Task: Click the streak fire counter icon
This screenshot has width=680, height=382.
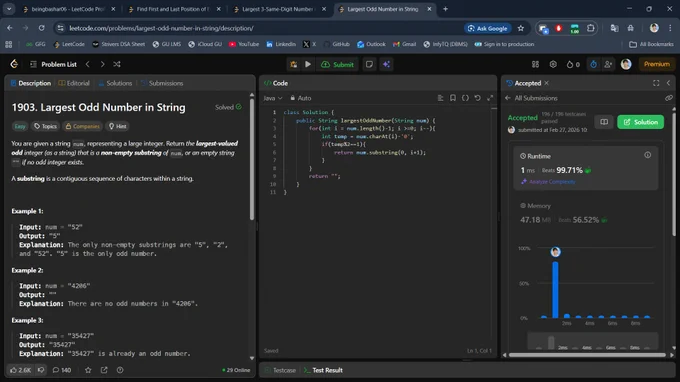Action: (573, 64)
